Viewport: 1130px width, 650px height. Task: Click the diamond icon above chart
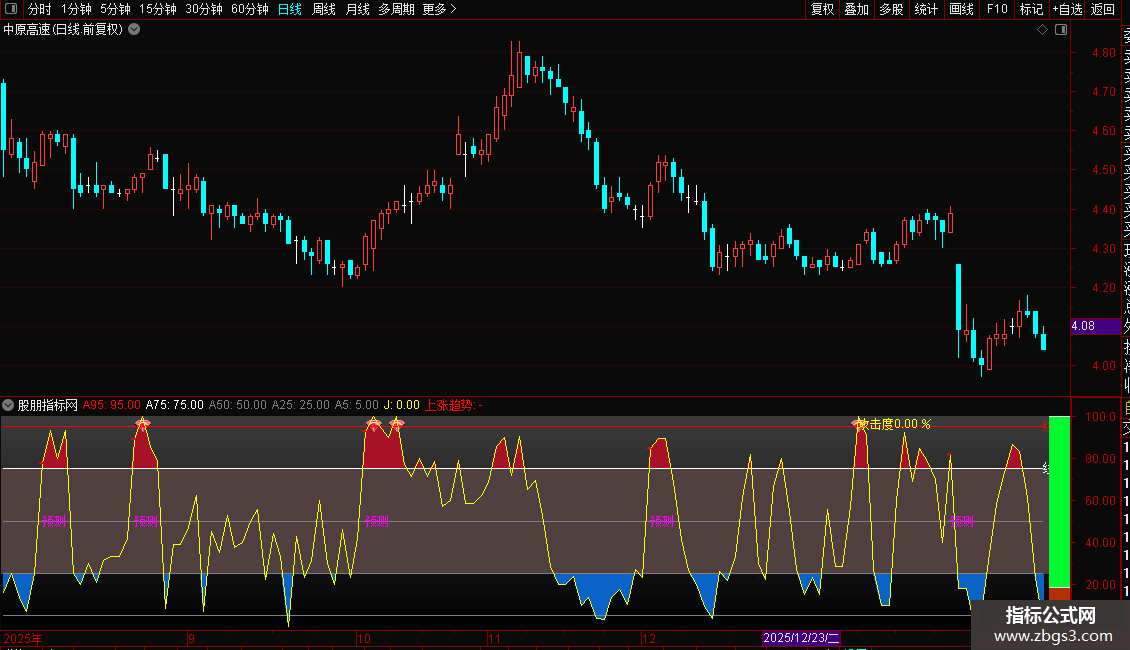coord(1042,30)
